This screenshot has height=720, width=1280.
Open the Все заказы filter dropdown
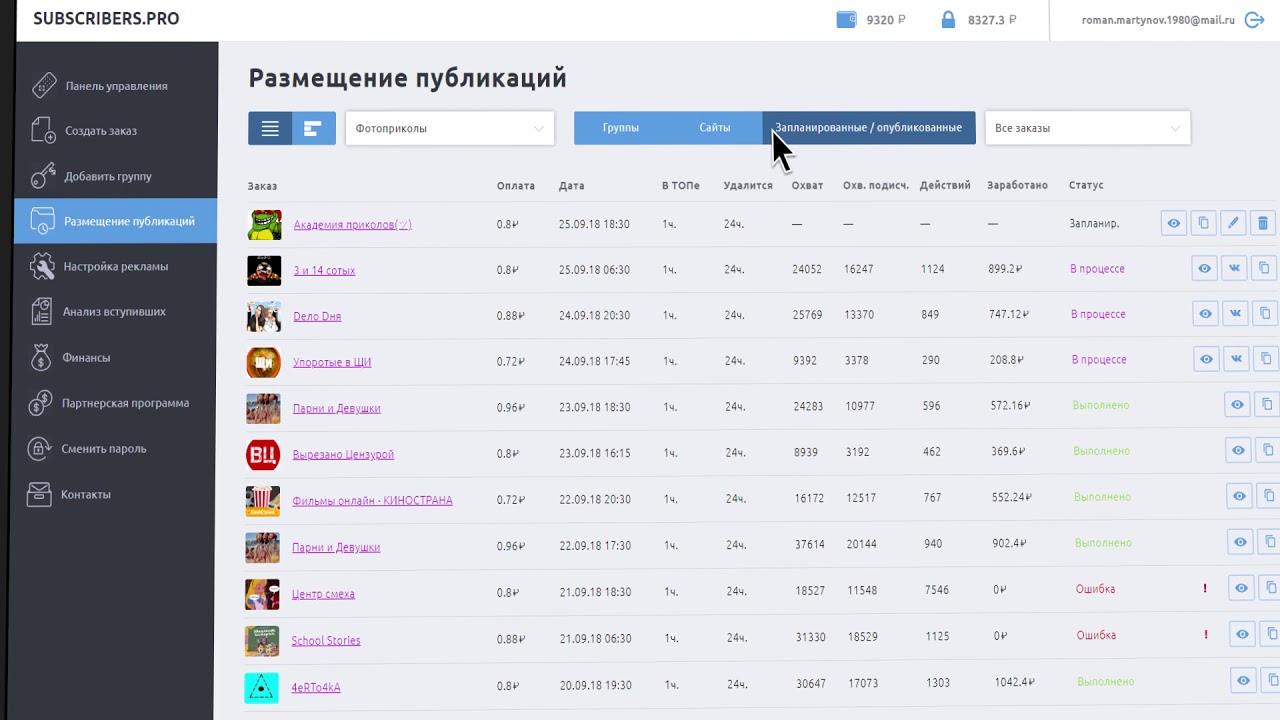click(x=1088, y=128)
